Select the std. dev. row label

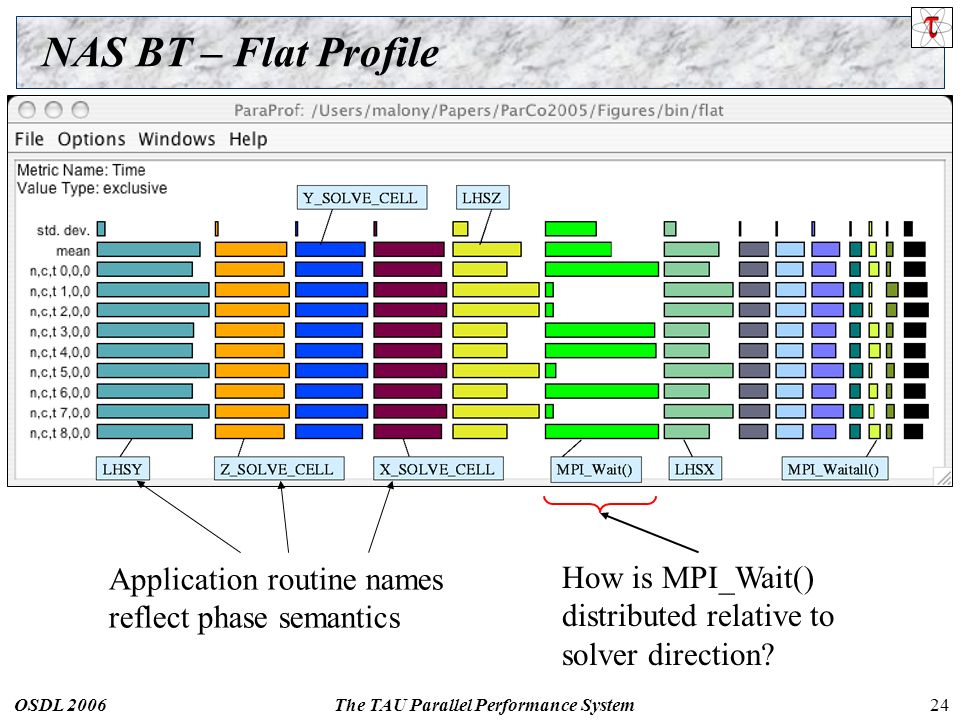pos(63,230)
